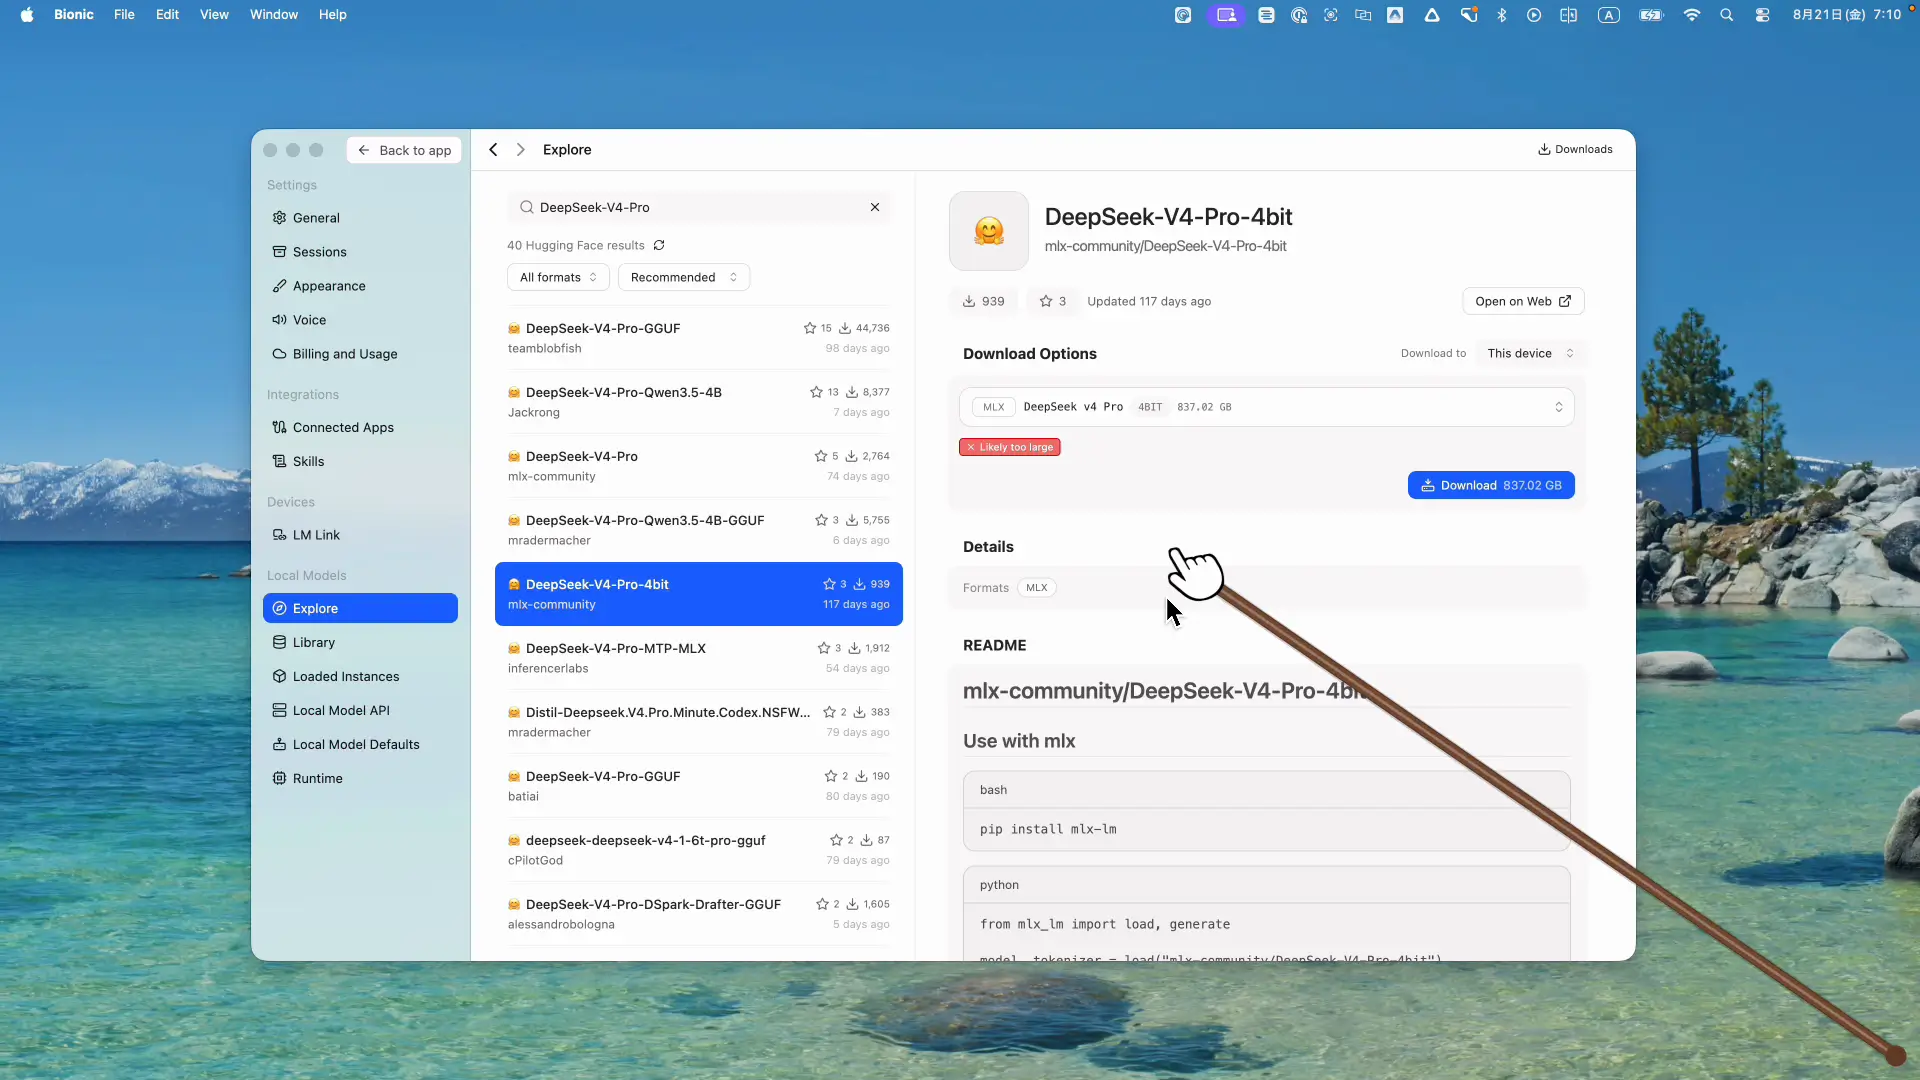Select Distil-Deepseek.V4.Pro.Minute.Codex result
The width and height of the screenshot is (1920, 1080).
[x=698, y=722]
